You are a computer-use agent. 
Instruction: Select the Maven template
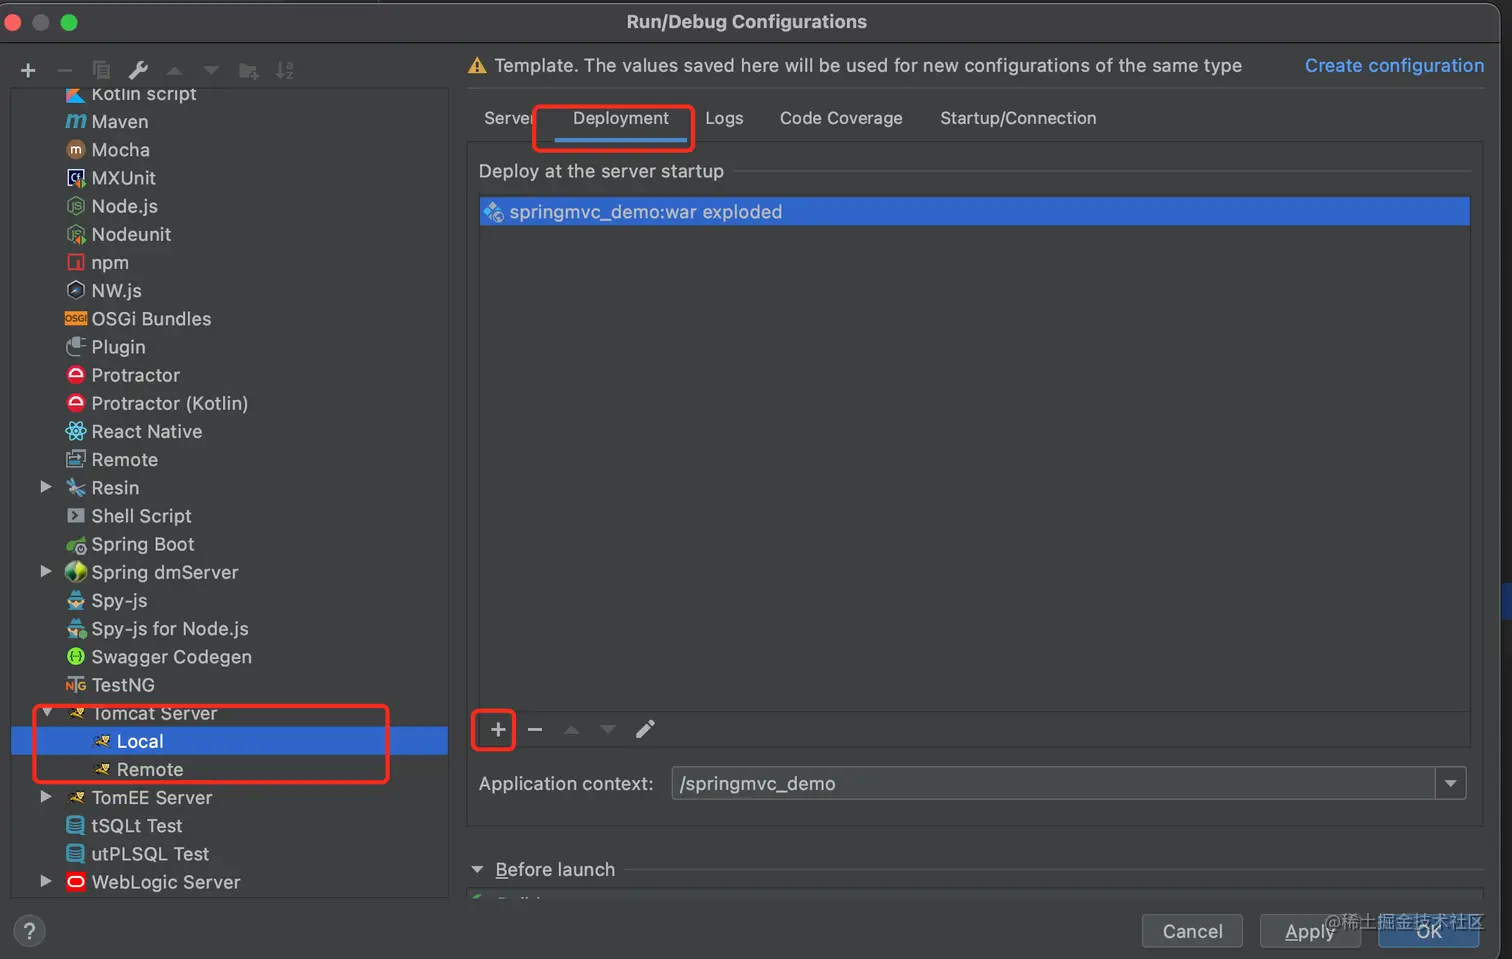(120, 121)
